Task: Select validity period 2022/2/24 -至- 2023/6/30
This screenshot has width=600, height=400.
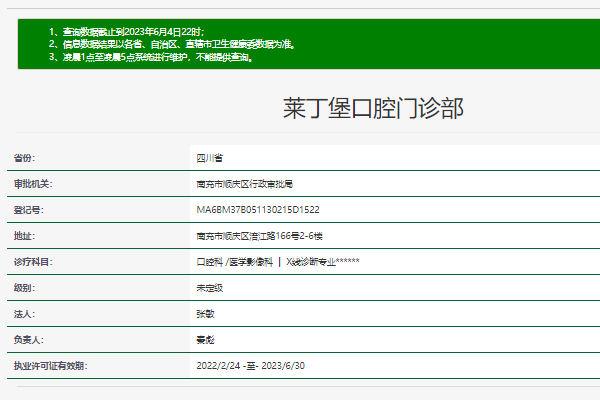Action: coord(251,366)
